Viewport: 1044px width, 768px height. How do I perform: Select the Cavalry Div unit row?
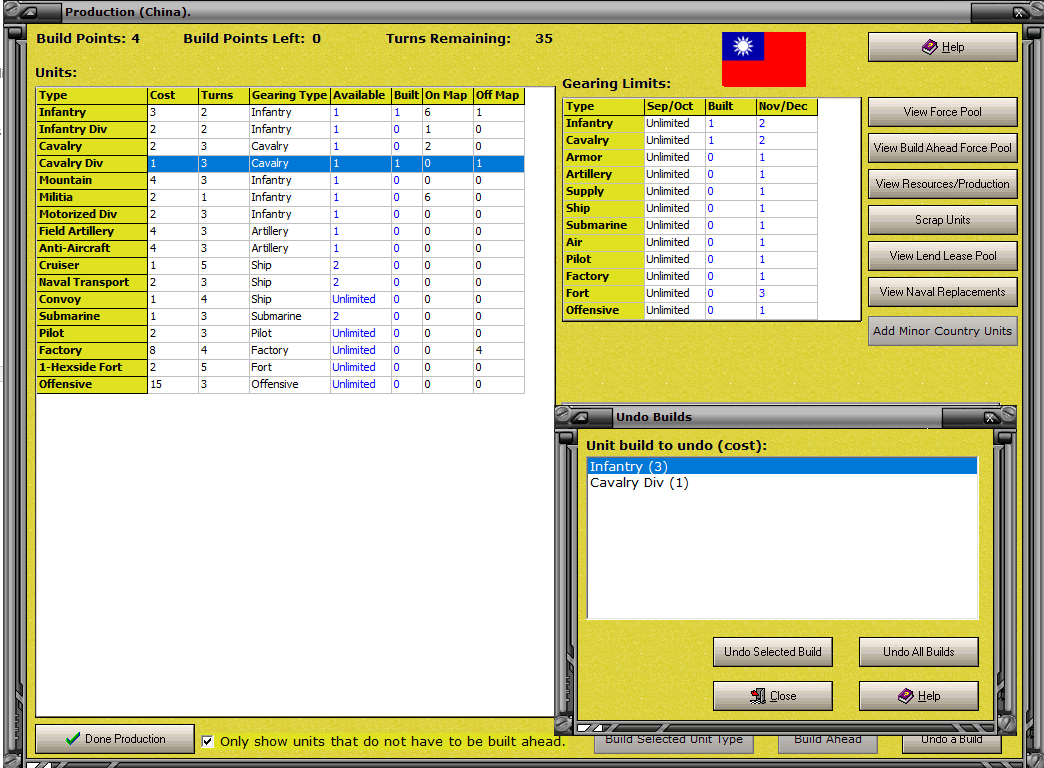(280, 163)
